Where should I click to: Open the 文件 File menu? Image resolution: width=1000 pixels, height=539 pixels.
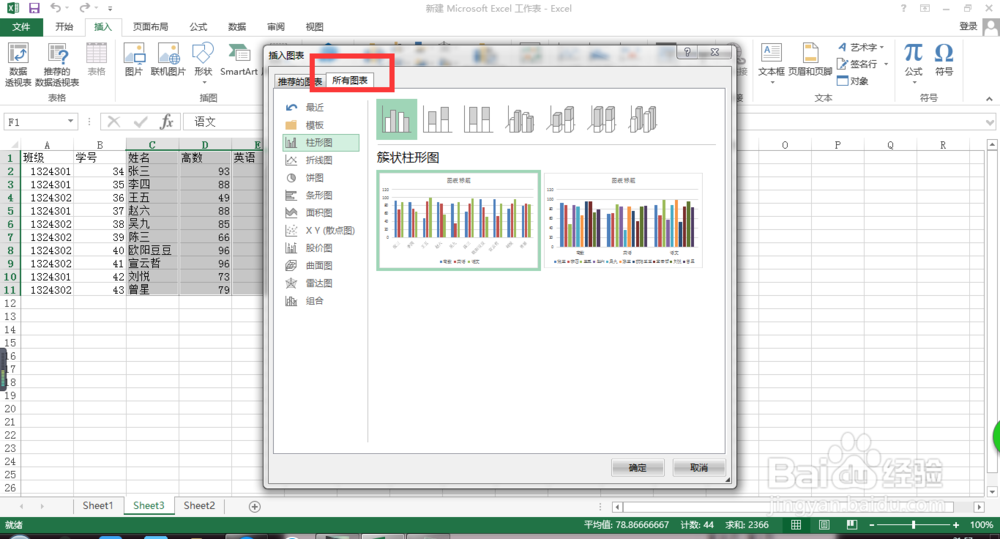pos(21,27)
